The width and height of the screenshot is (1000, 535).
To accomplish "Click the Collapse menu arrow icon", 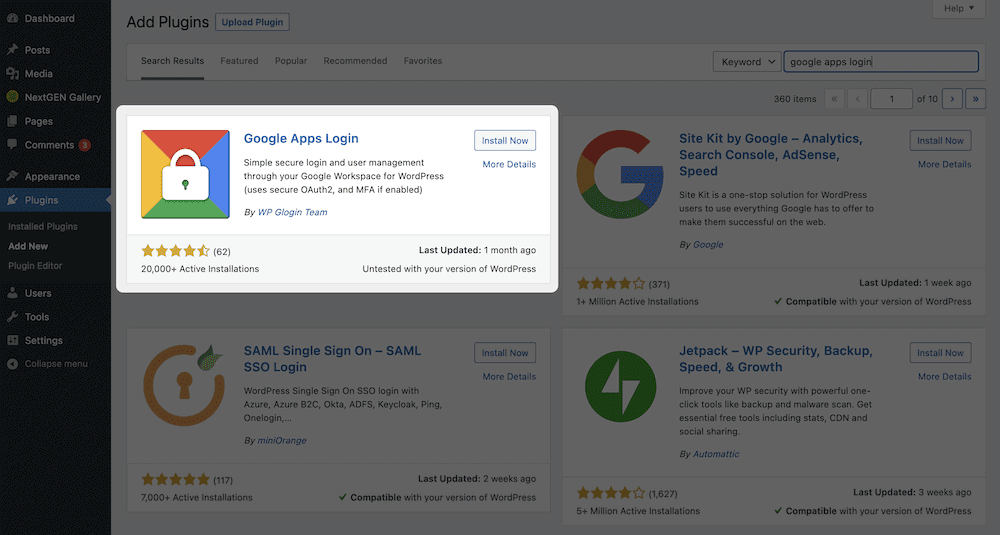I will coord(12,364).
